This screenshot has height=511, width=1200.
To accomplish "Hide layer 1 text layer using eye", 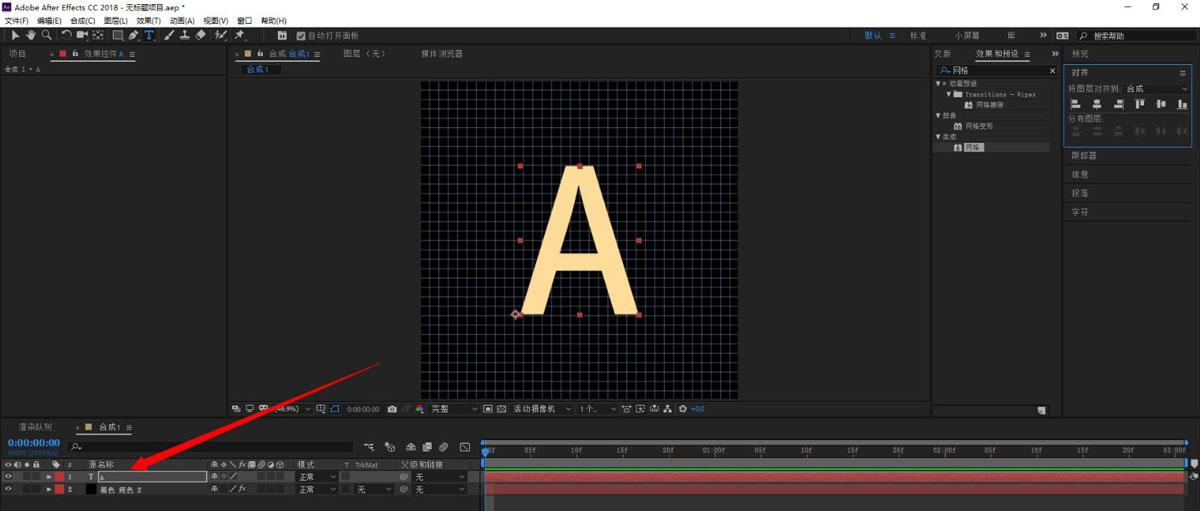I will click(x=8, y=477).
